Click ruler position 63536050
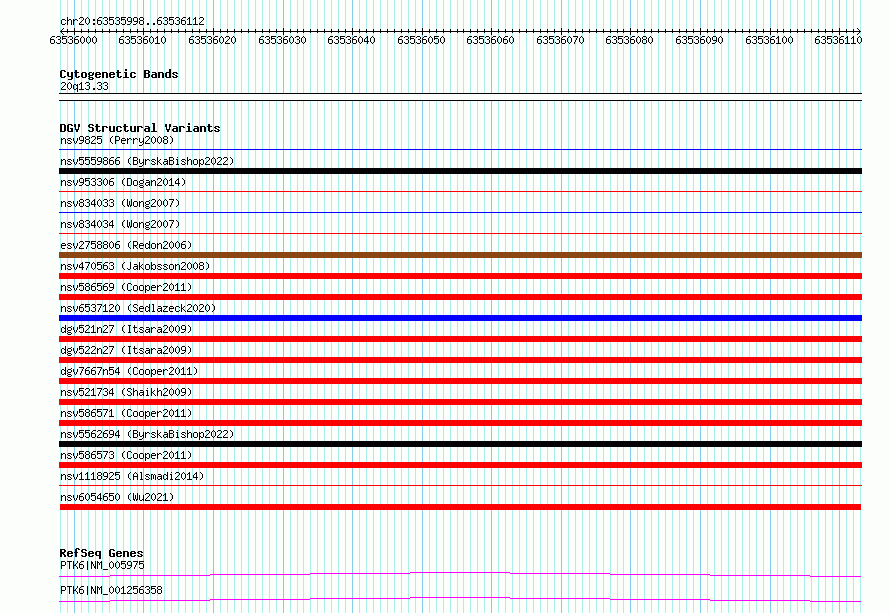 tap(421, 40)
